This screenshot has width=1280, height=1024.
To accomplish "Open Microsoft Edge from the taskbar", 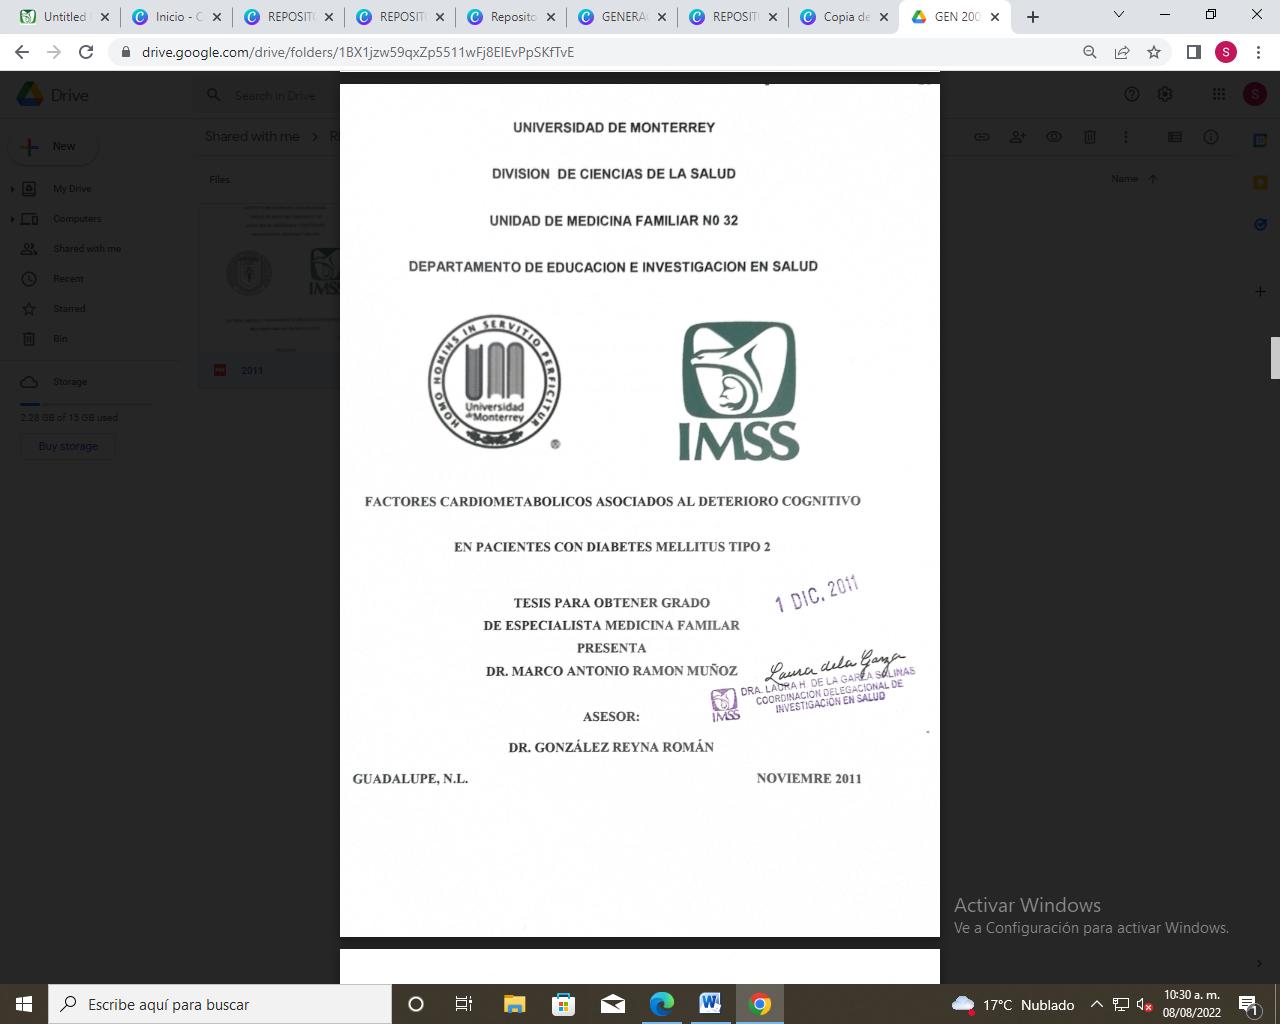I will (661, 1004).
